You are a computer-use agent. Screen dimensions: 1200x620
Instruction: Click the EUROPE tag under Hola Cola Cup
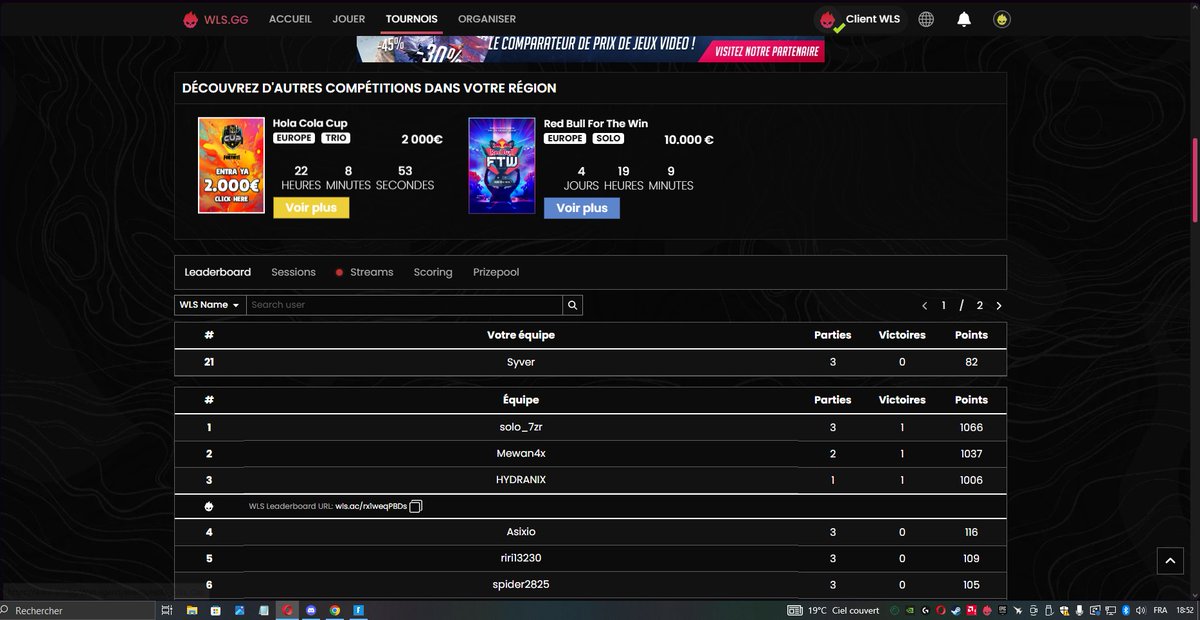(294, 138)
